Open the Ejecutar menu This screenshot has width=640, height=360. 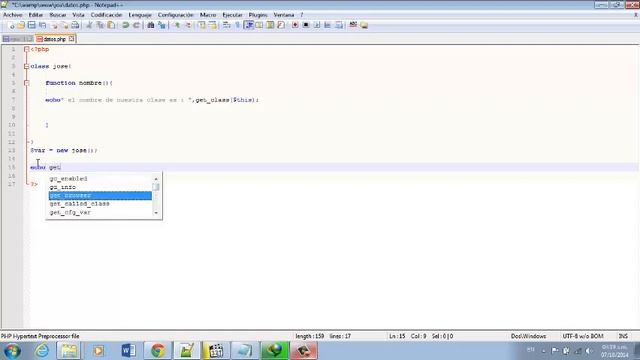(x=232, y=15)
